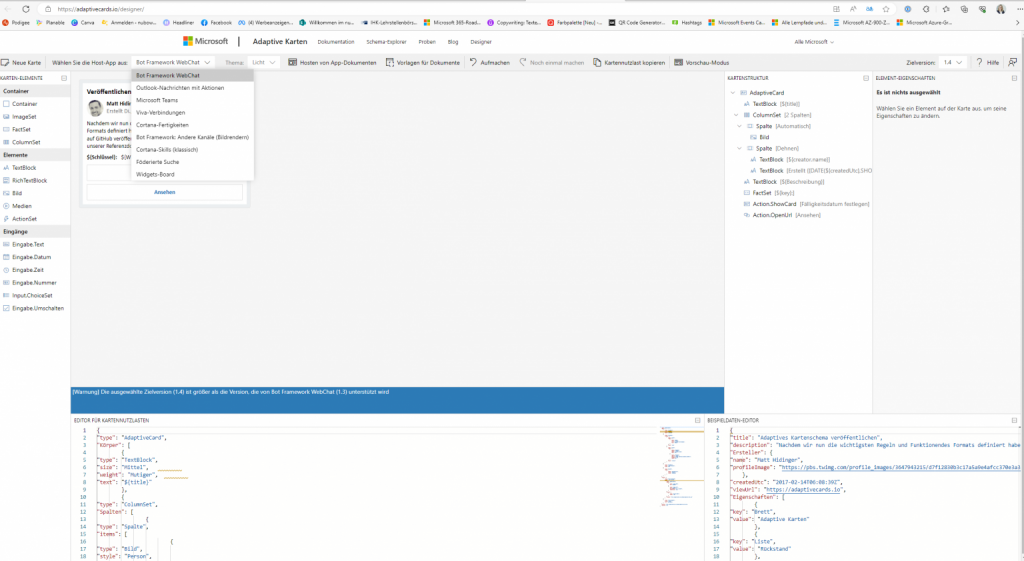Open the Proben nav link
This screenshot has width=1024, height=561.
pos(427,42)
